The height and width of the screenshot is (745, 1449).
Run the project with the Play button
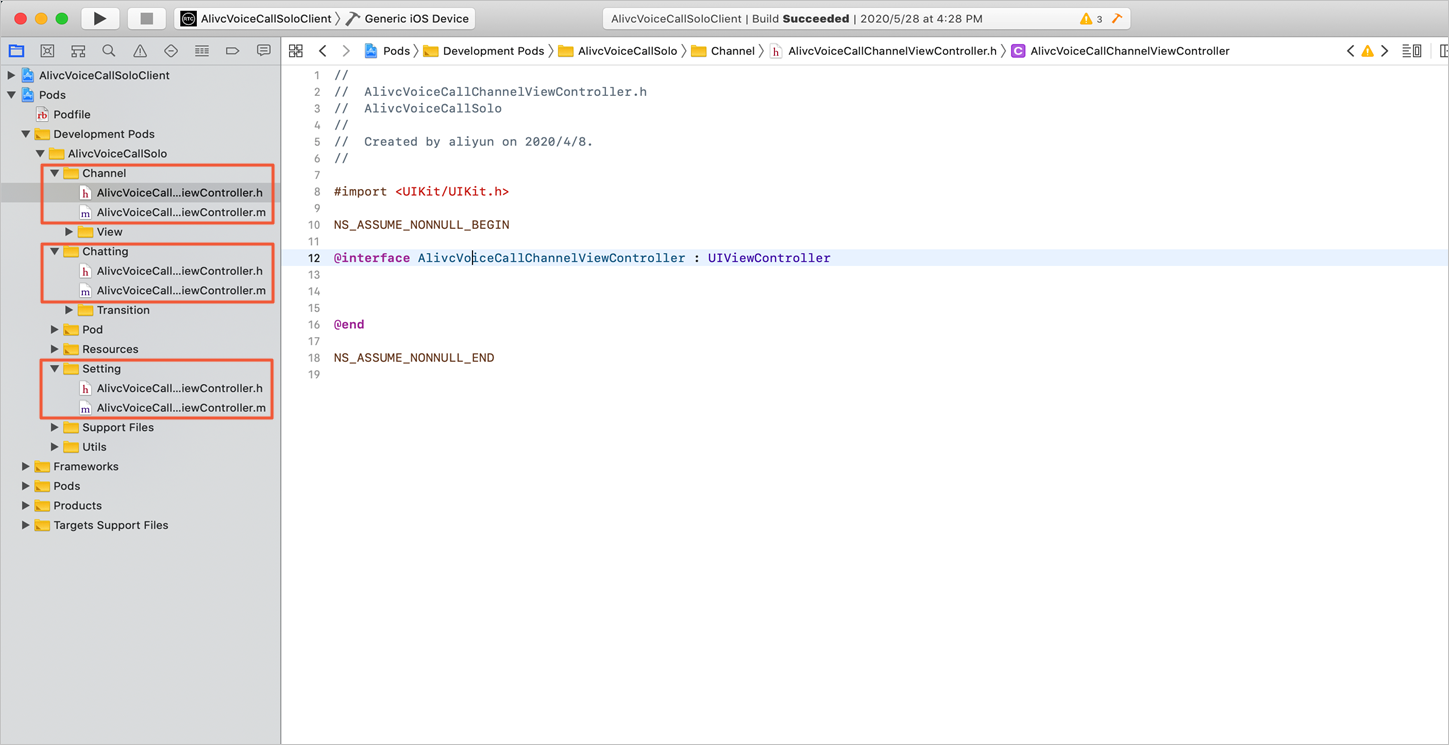(99, 18)
